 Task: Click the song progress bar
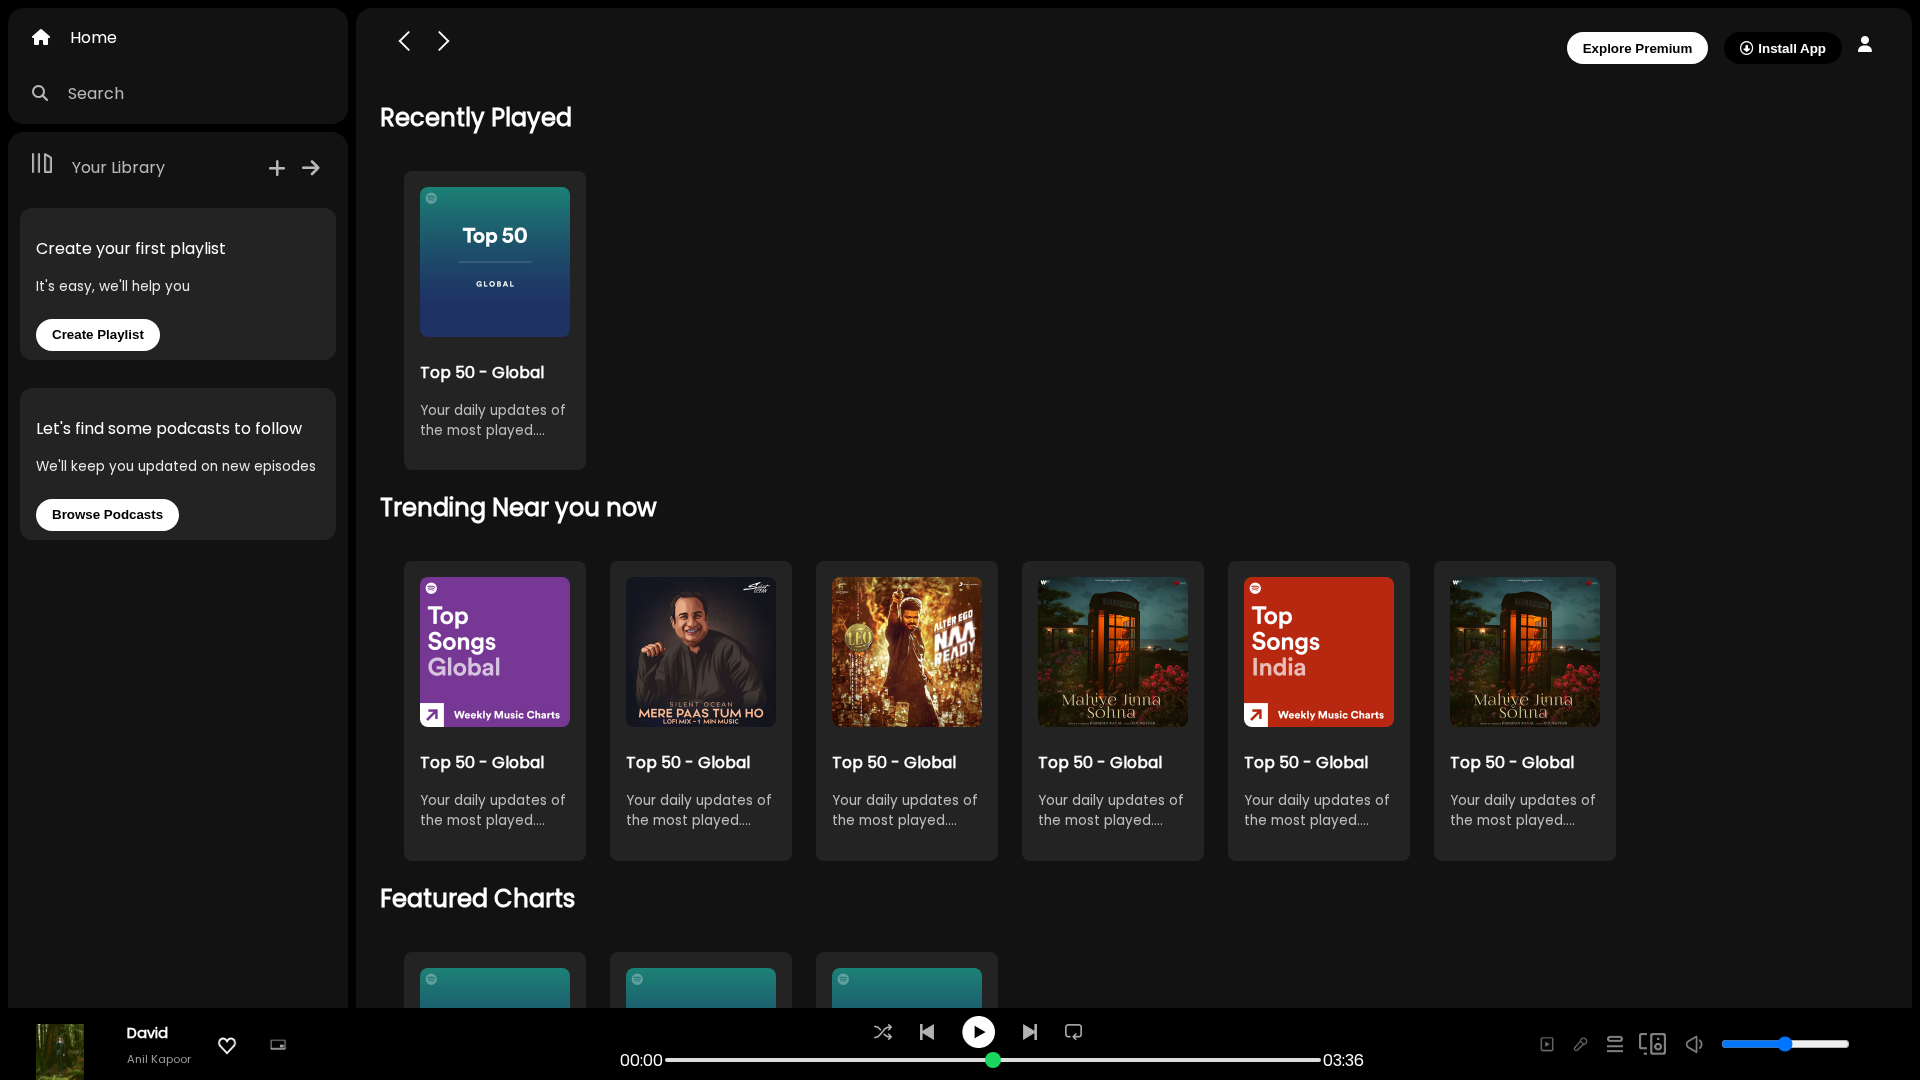[993, 1060]
